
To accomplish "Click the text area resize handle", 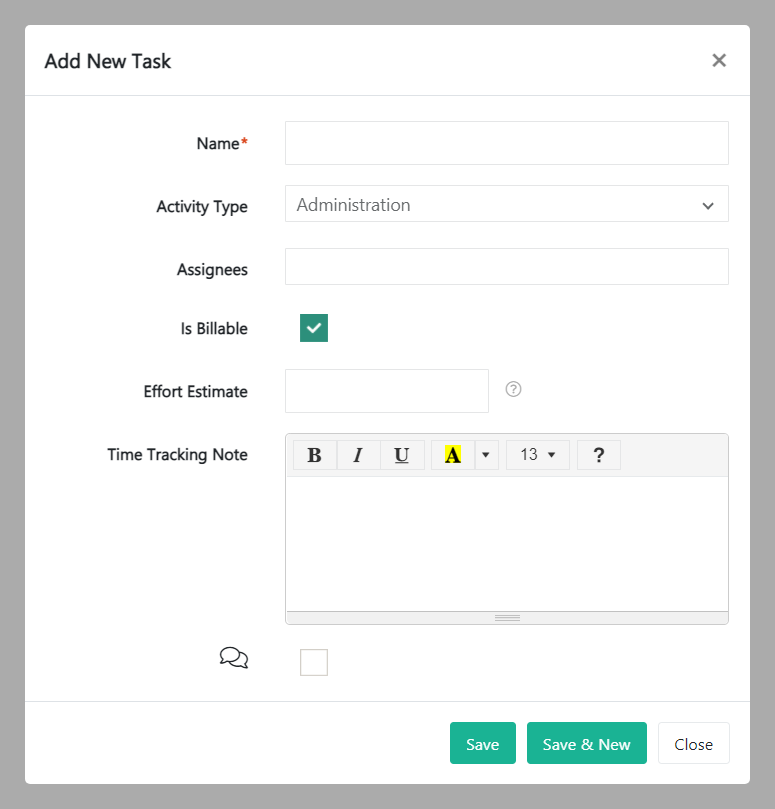I will (506, 617).
